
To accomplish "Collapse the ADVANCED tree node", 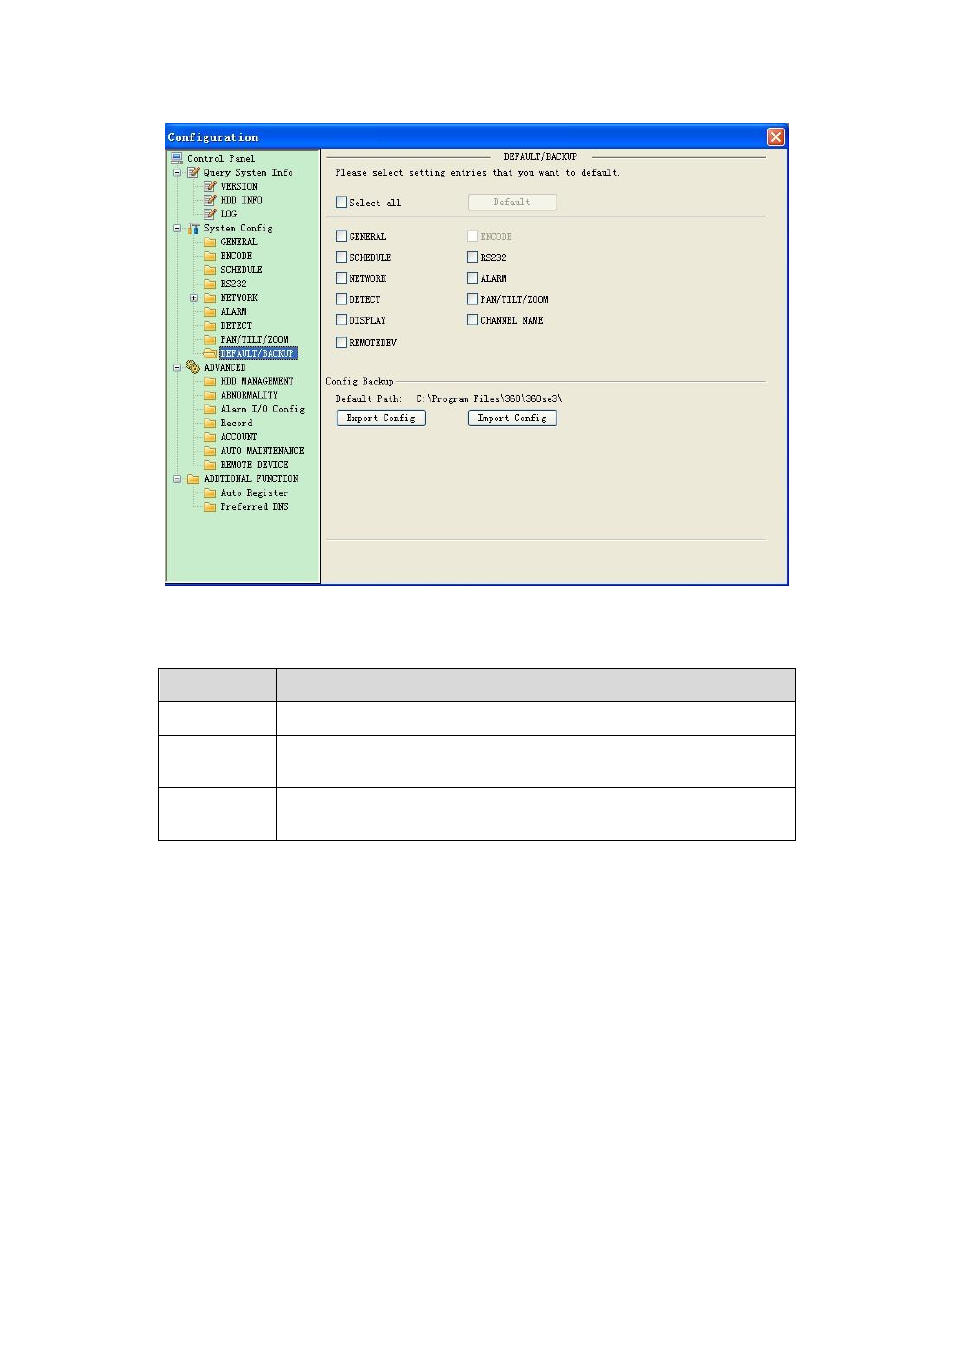I will click(x=177, y=367).
